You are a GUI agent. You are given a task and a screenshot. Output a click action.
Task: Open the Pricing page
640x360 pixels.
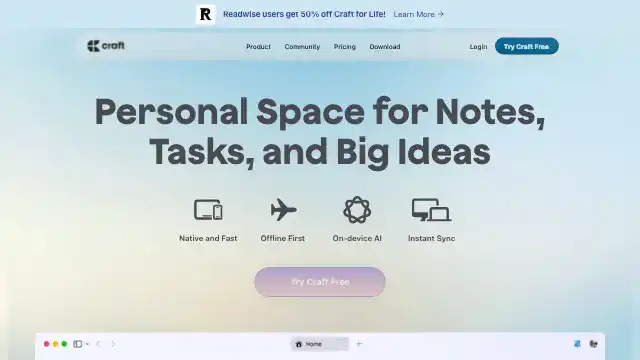[344, 47]
